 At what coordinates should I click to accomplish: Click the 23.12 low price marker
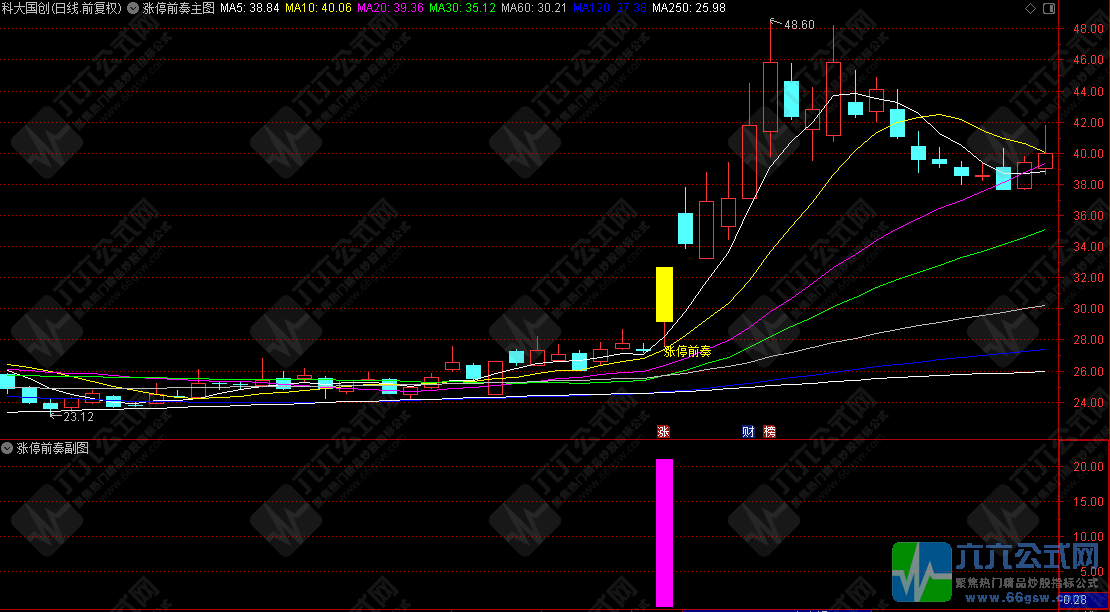[77, 417]
